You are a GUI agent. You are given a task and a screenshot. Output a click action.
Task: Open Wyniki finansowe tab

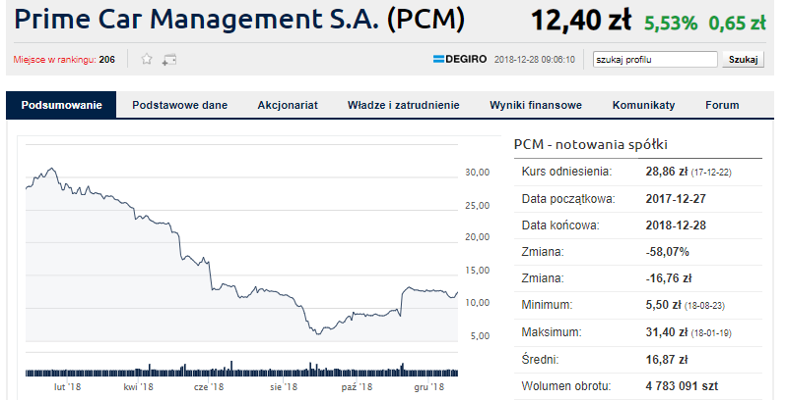535,105
